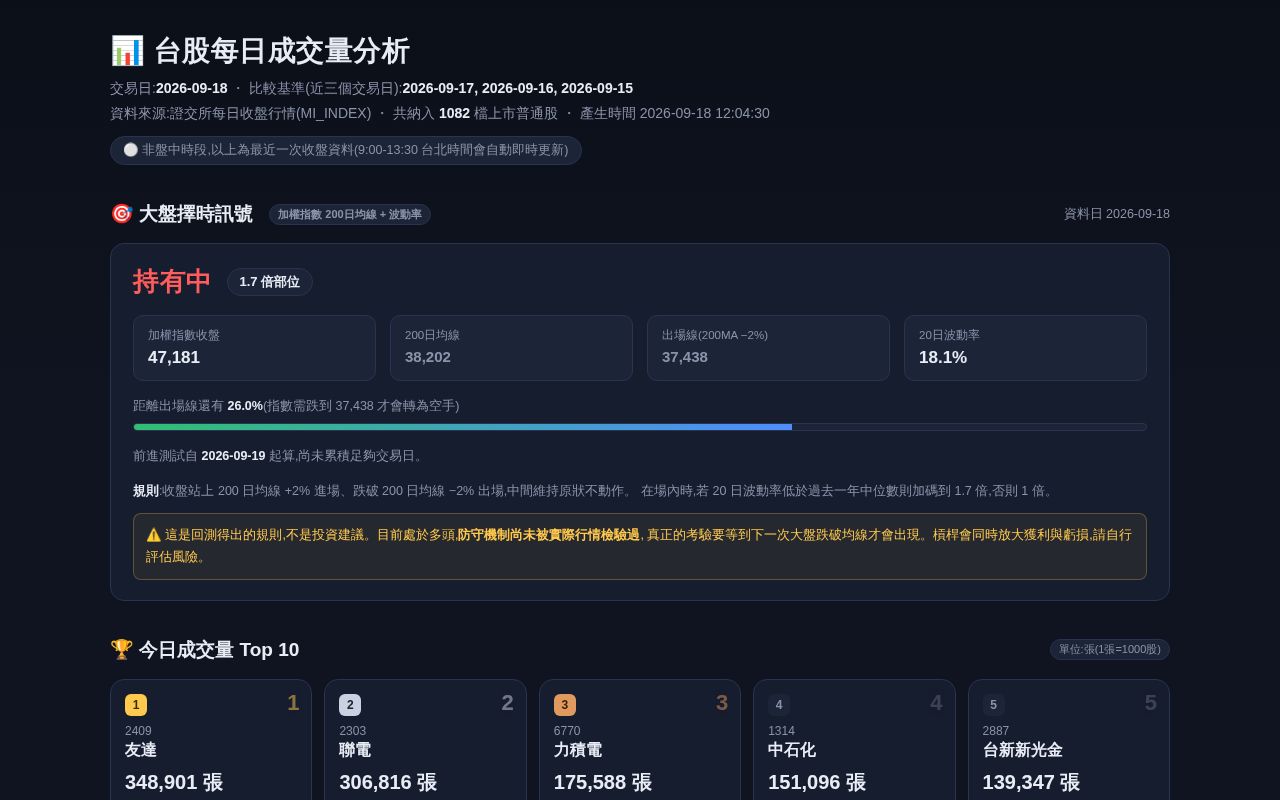Click the 加權指數 200日均線 + 波動率 tag

[x=350, y=214]
